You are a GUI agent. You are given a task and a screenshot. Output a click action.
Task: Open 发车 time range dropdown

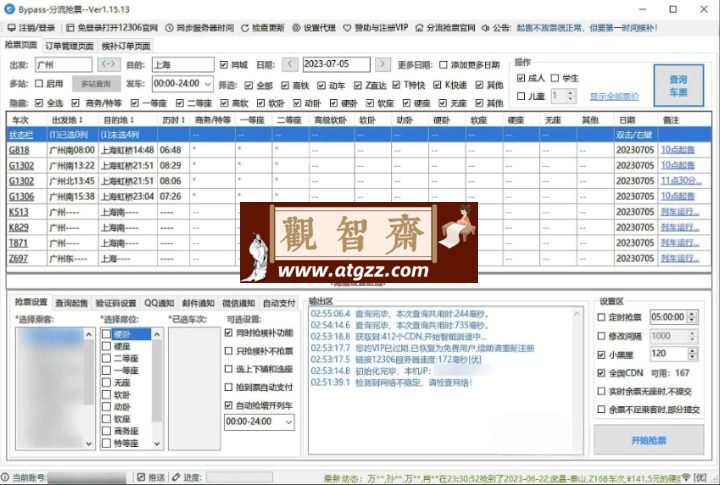coord(208,84)
